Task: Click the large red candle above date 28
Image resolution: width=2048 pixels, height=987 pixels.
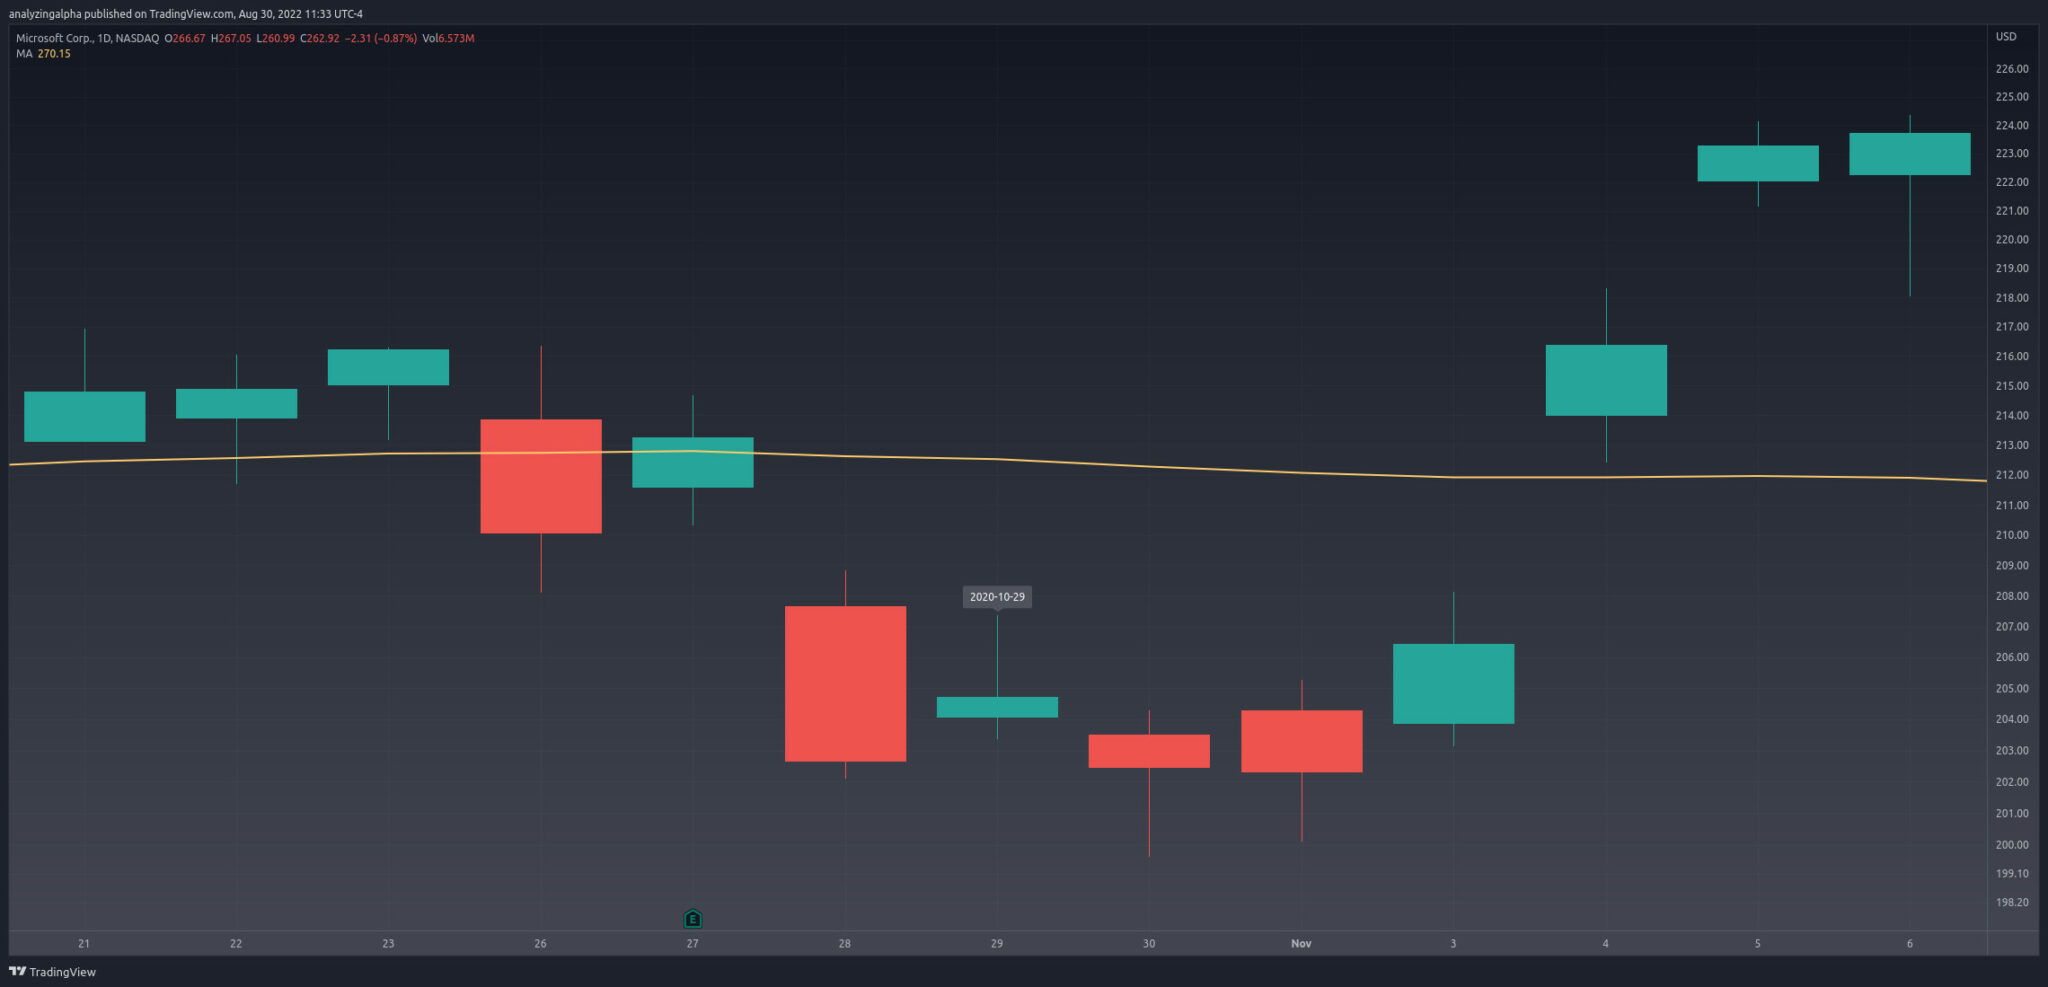Action: pos(845,684)
